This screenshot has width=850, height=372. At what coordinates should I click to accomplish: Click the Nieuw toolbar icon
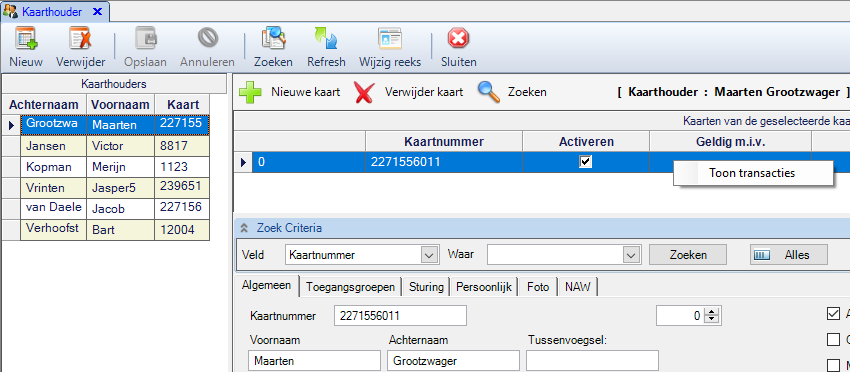(25, 39)
